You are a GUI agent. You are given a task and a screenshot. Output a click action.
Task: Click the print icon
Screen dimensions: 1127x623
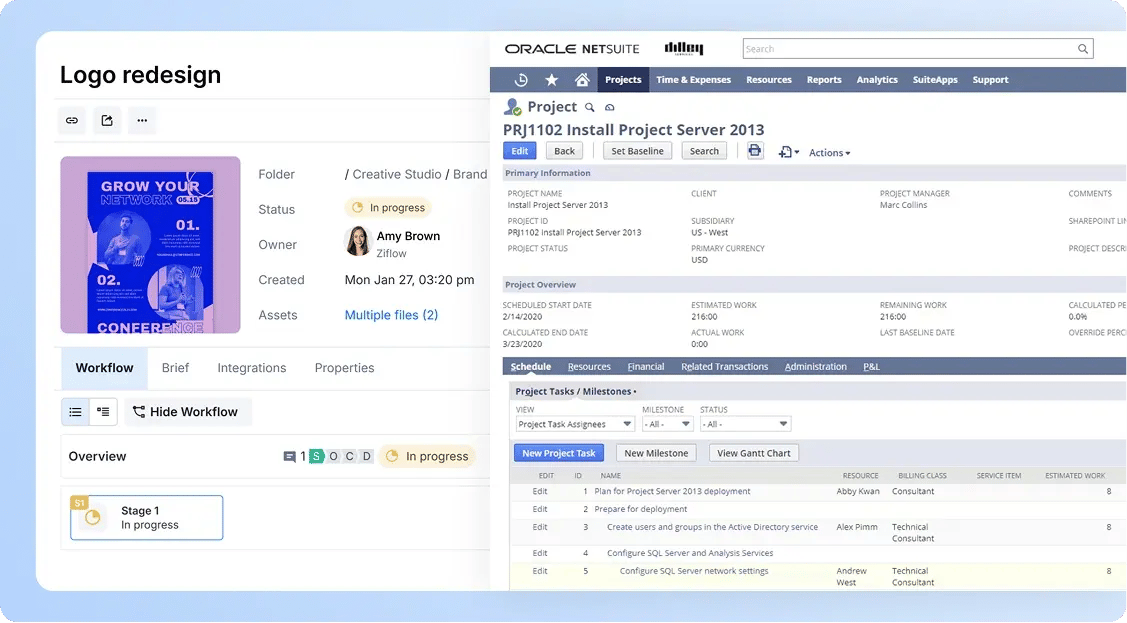755,151
